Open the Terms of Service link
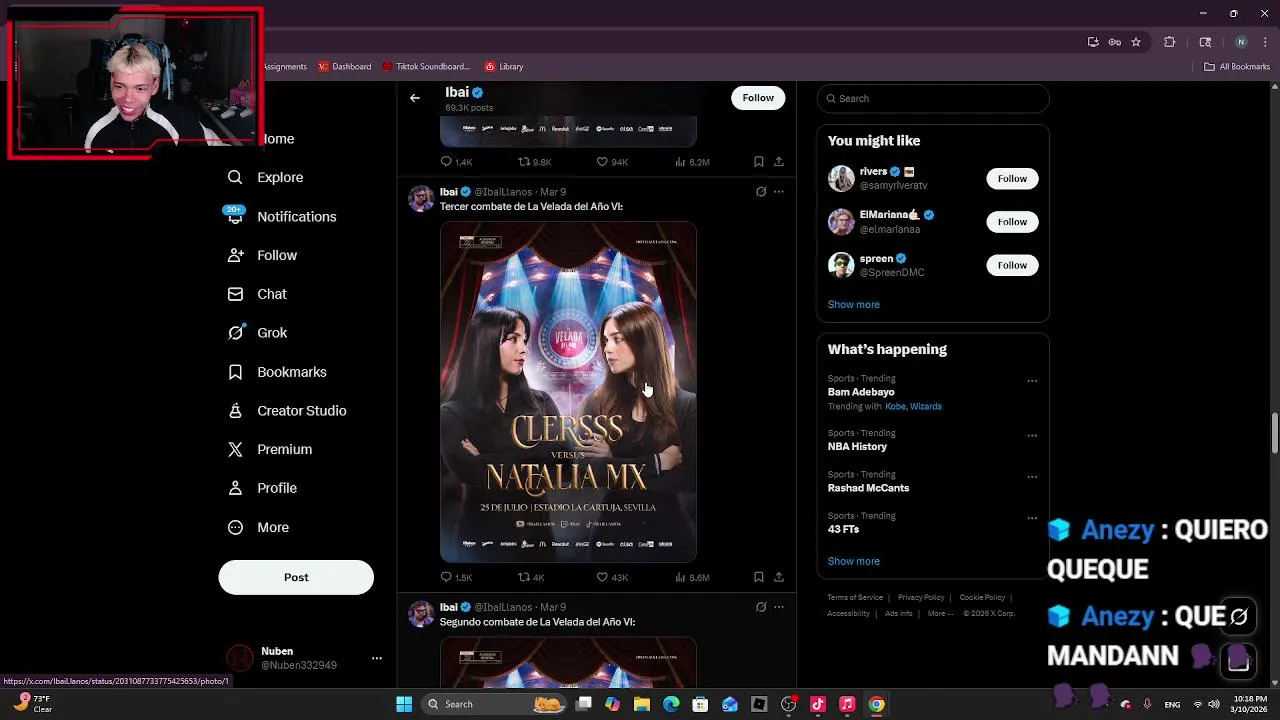 (x=855, y=598)
